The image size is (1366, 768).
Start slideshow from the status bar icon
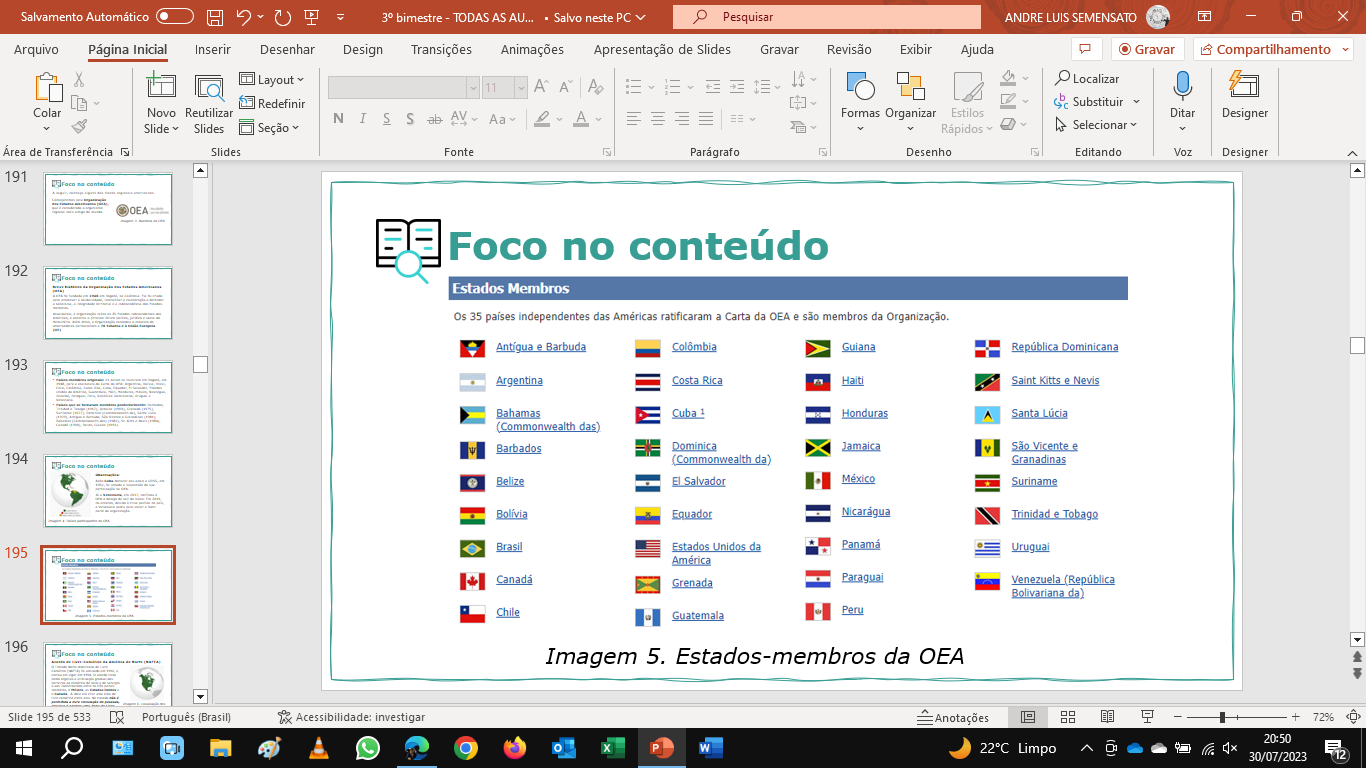(x=1148, y=717)
